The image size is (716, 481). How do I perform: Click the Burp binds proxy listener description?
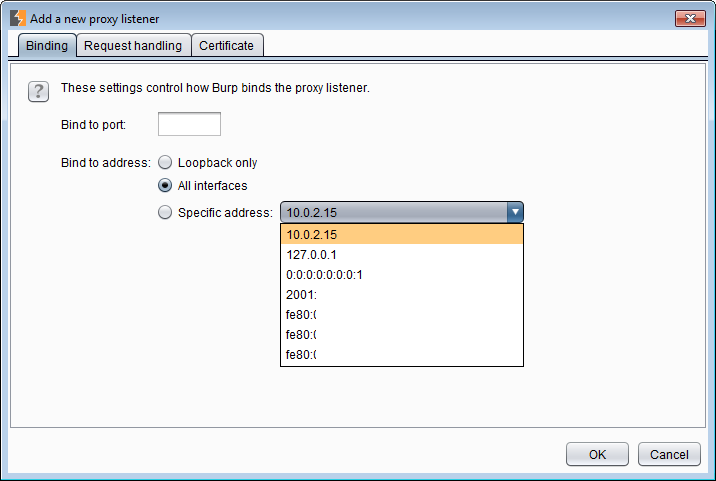point(215,88)
